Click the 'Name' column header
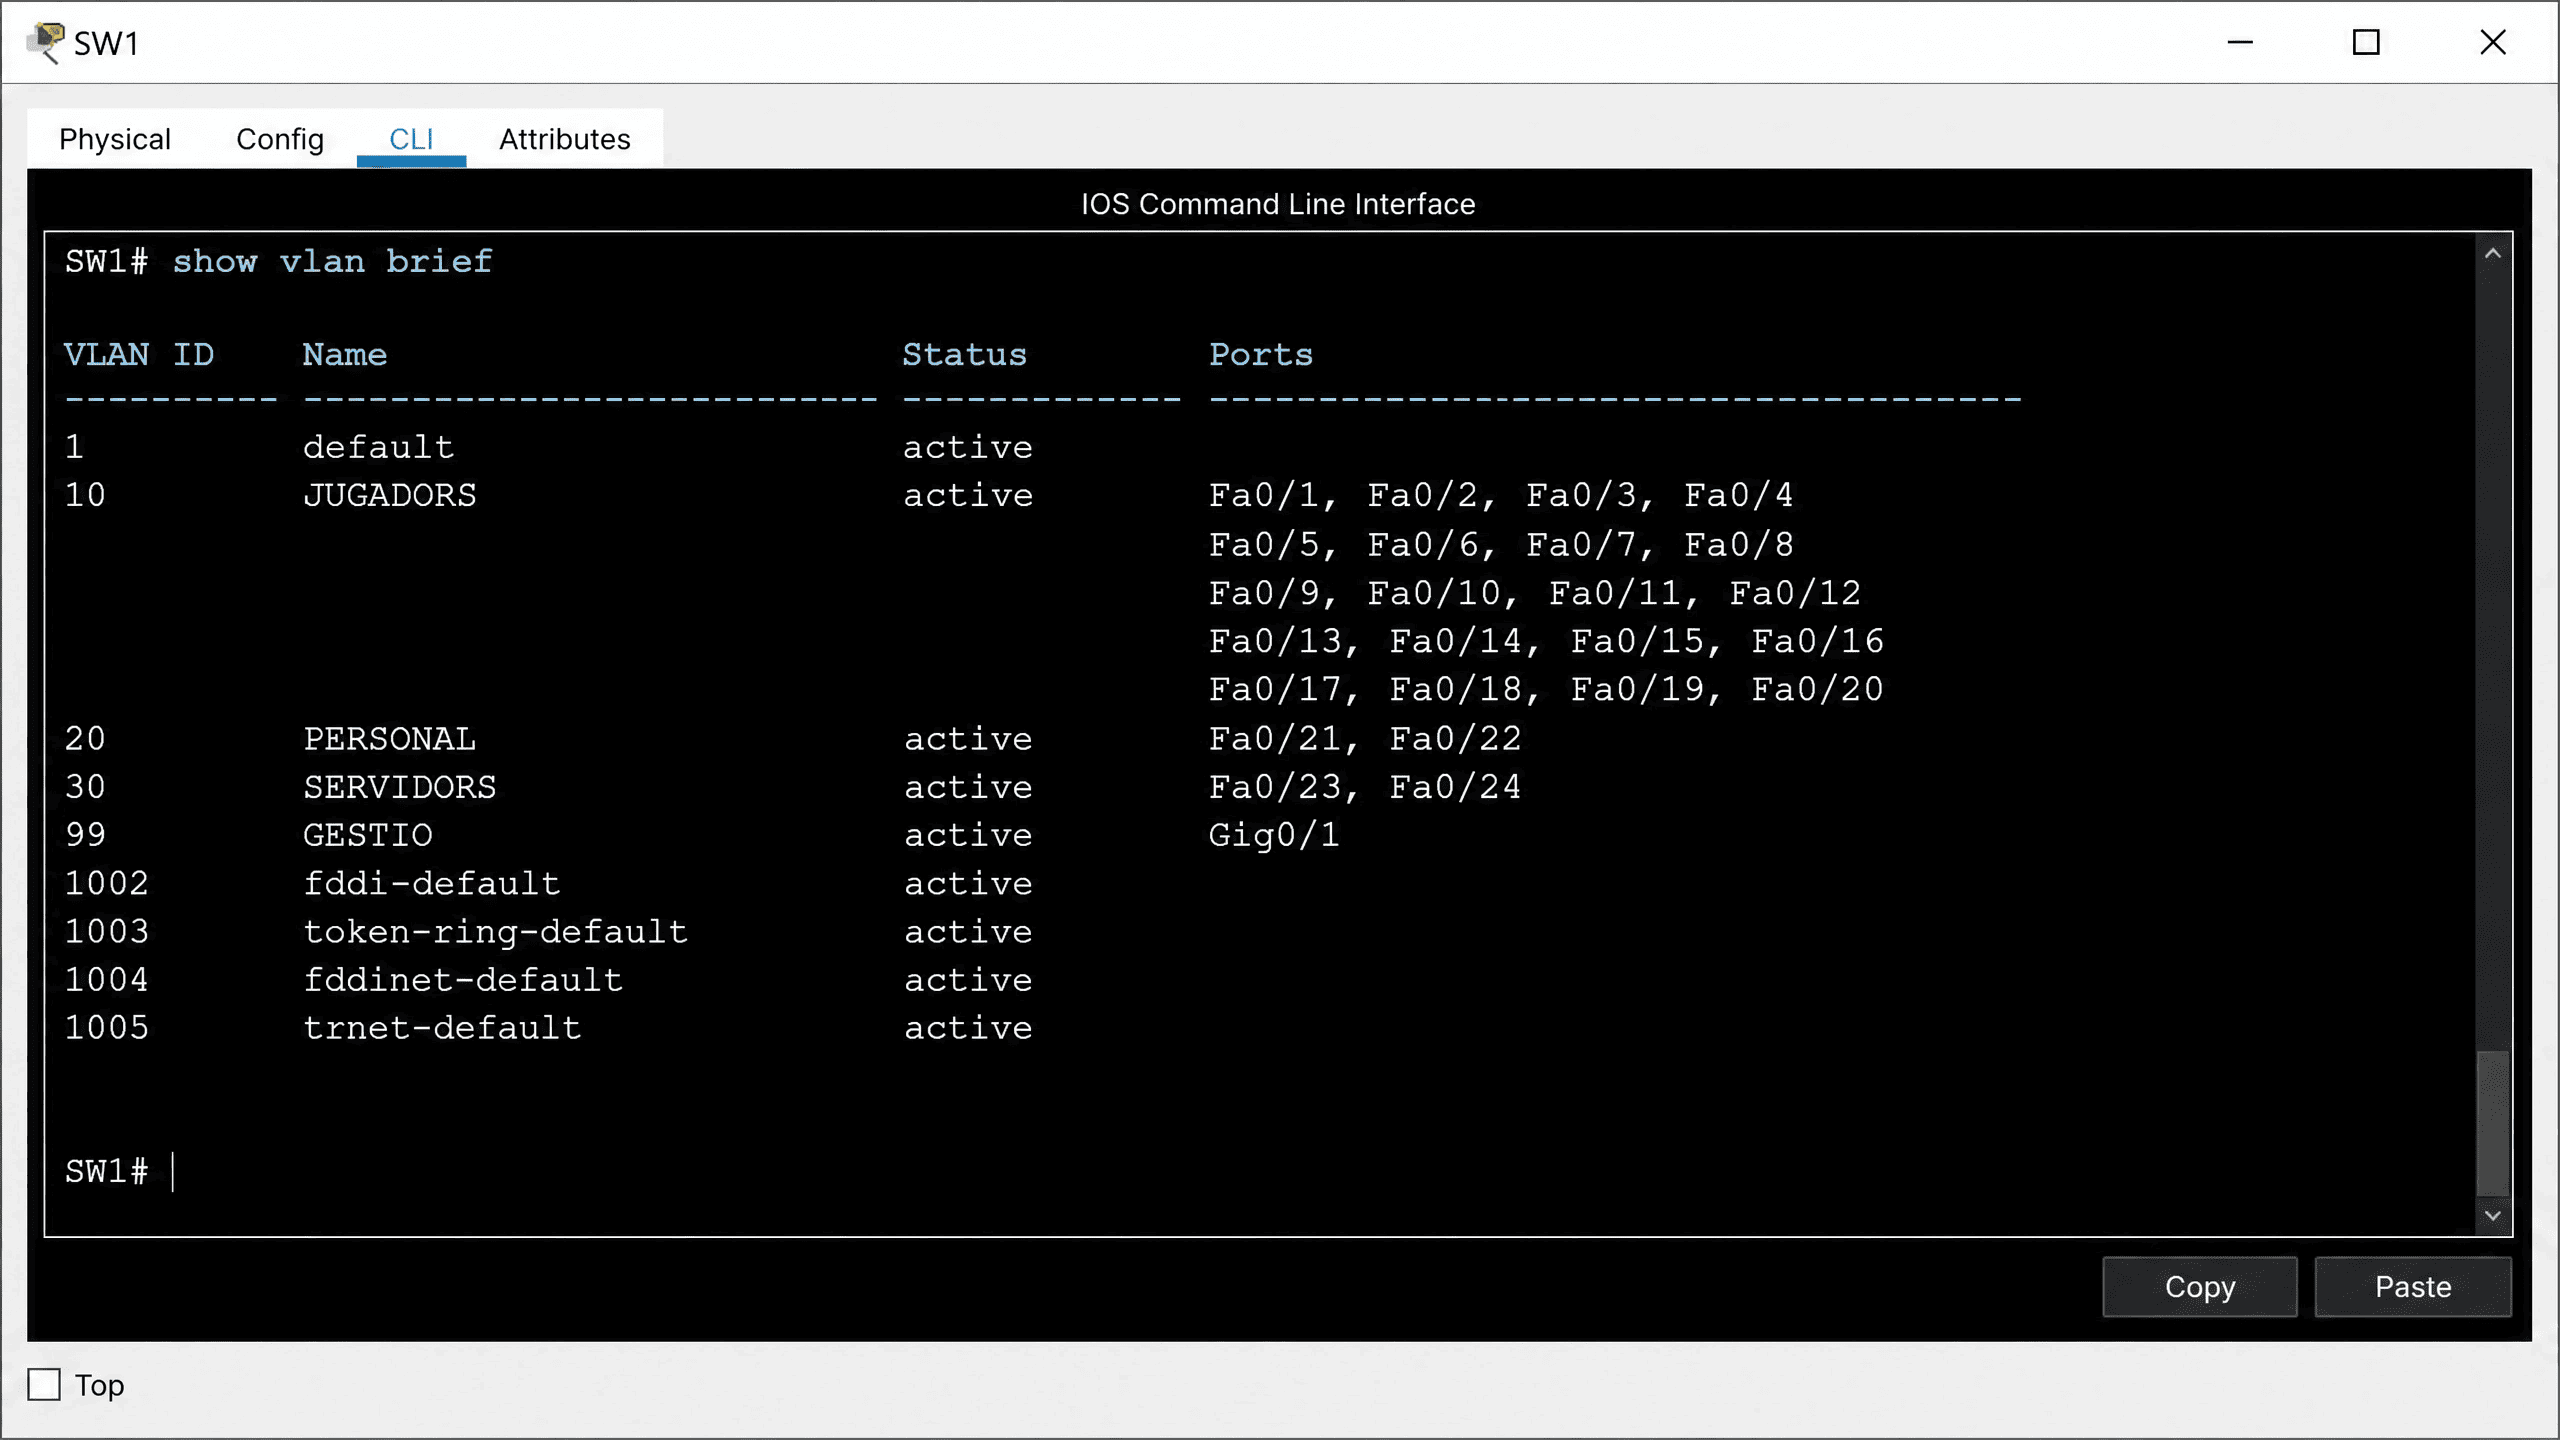Image resolution: width=2560 pixels, height=1440 pixels. click(345, 354)
